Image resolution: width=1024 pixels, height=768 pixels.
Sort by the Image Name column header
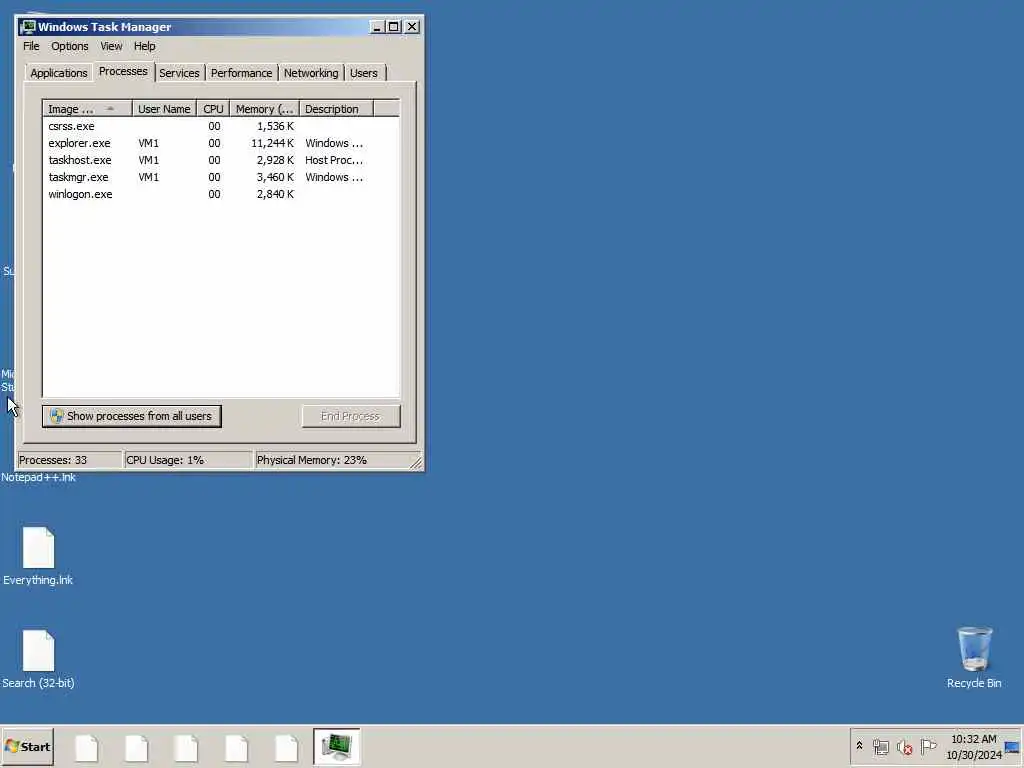88,109
